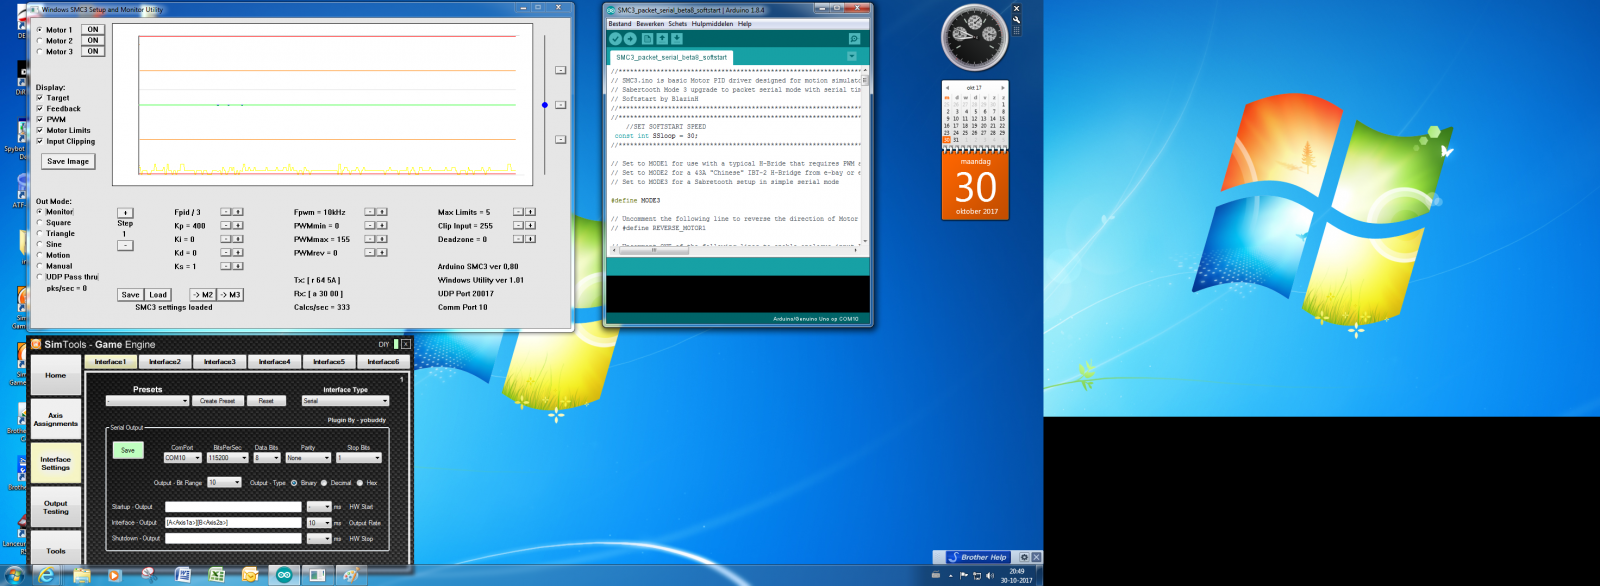1600x586 pixels.
Task: Open the Interface Type dropdown
Action: [345, 401]
